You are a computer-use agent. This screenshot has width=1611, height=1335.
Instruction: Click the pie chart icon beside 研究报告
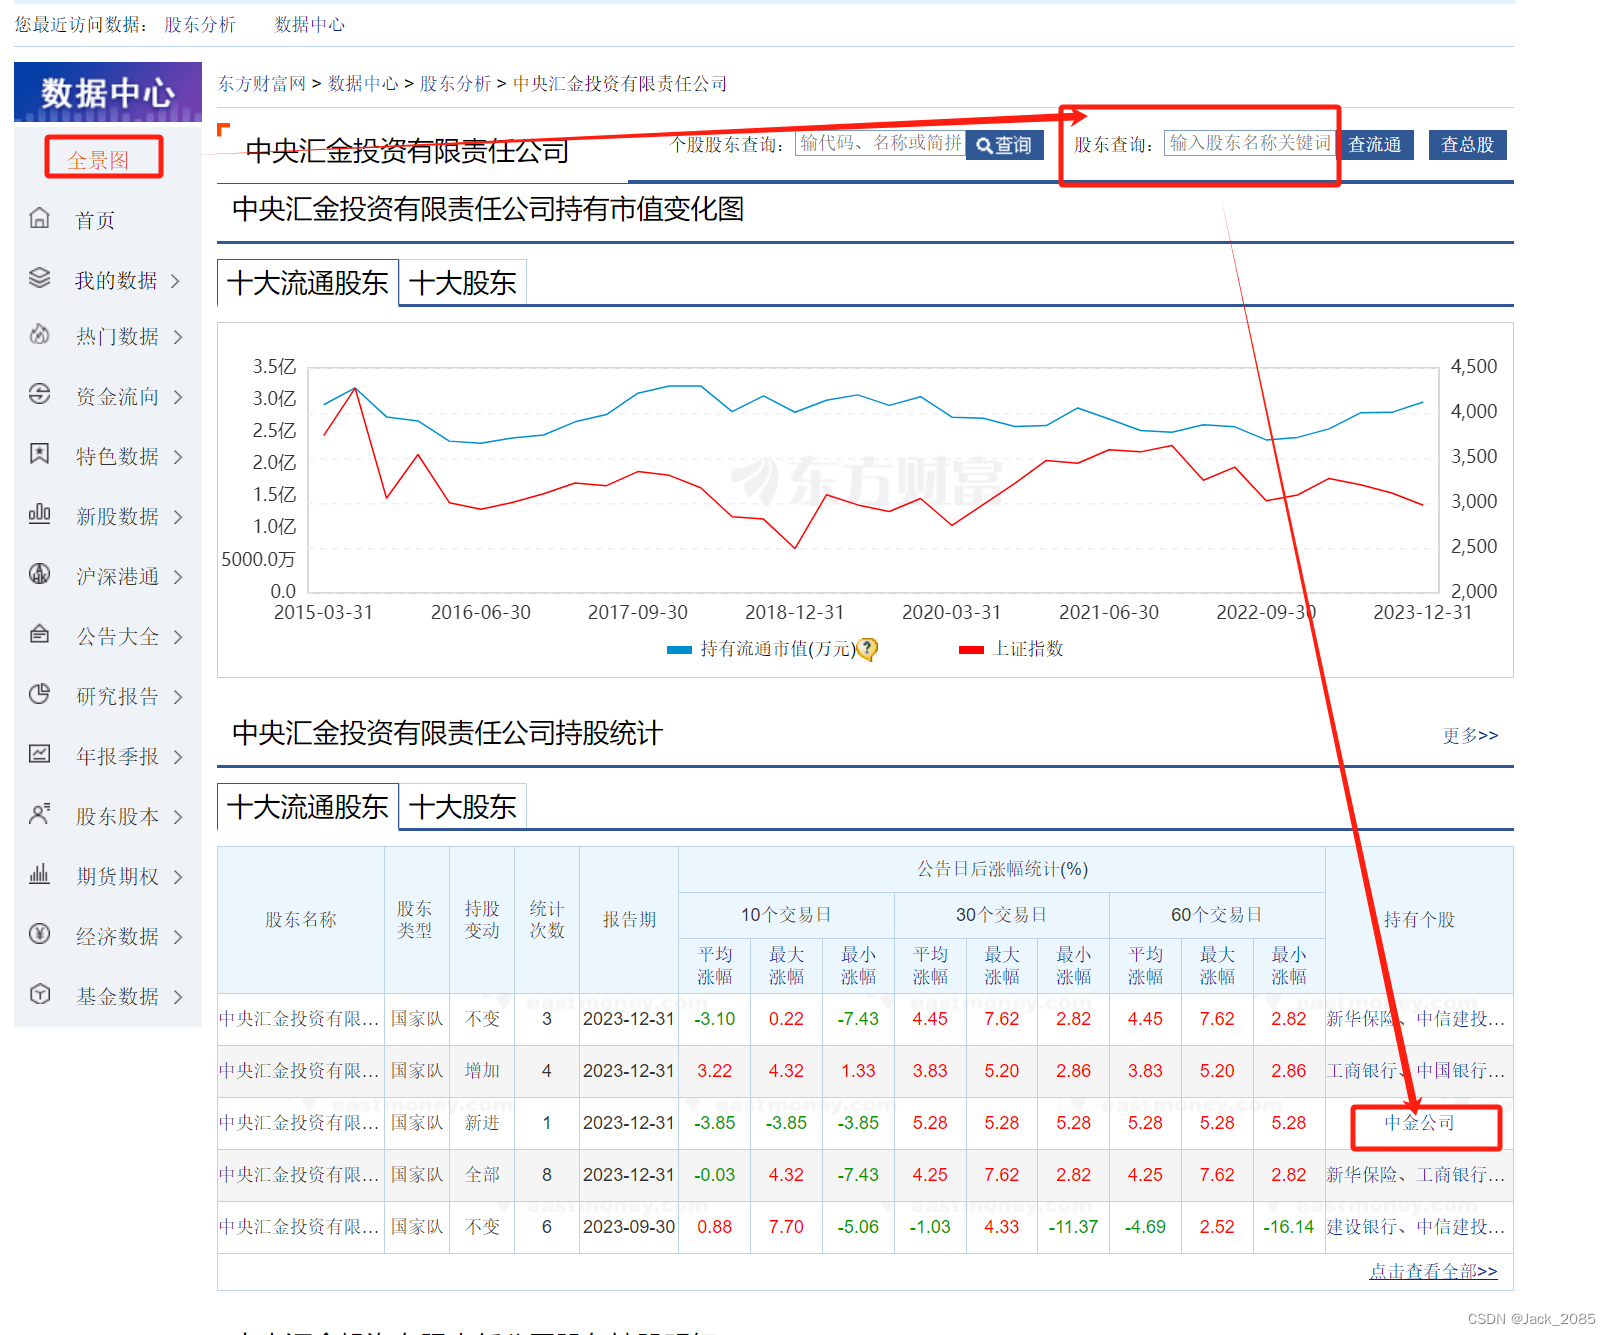tap(39, 693)
